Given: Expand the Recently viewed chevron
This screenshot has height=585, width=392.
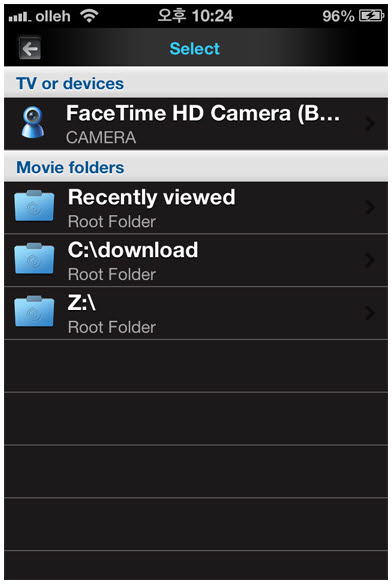Looking at the screenshot, I should point(369,207).
